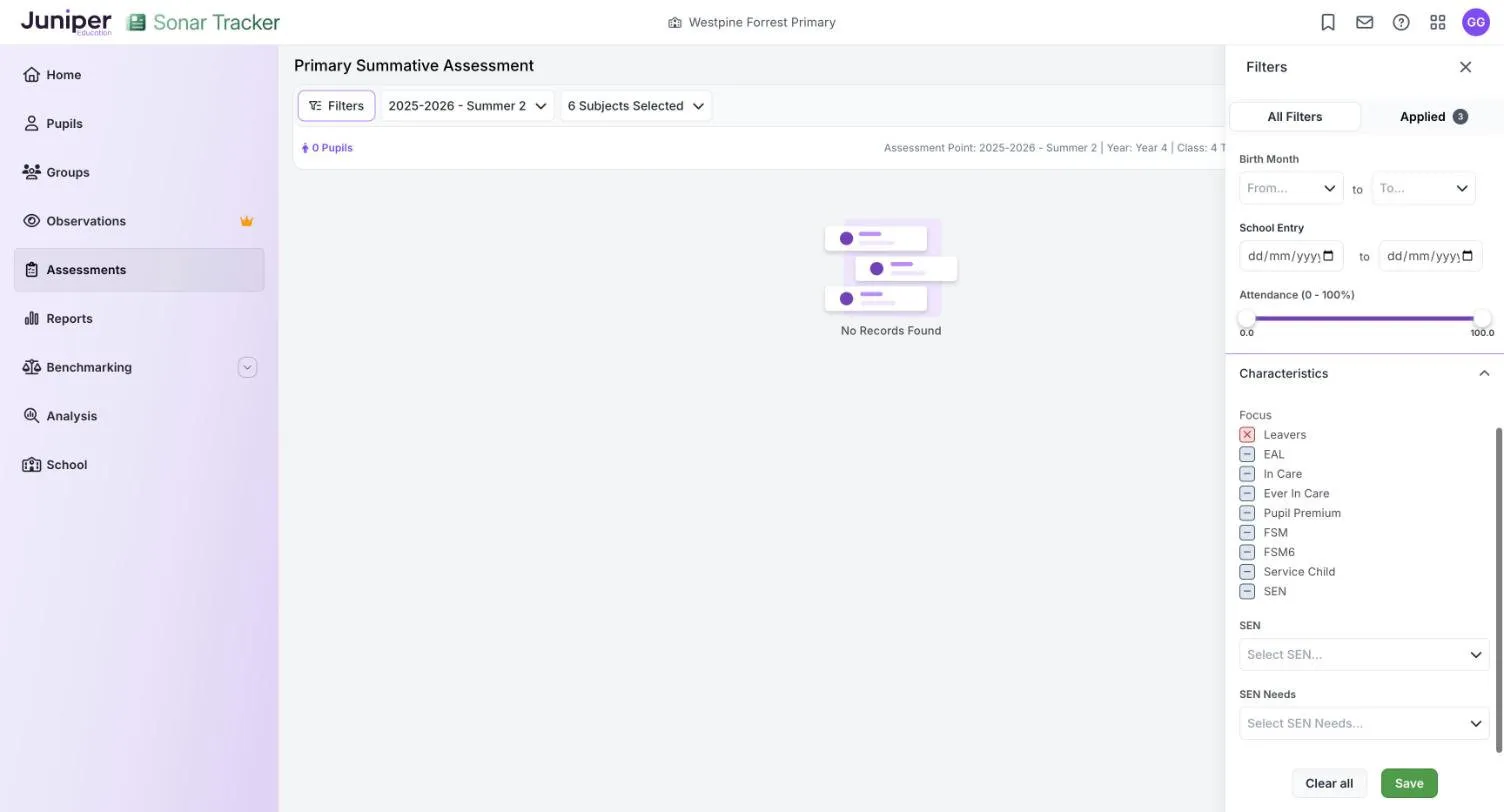Open the help question mark icon

coord(1401,22)
